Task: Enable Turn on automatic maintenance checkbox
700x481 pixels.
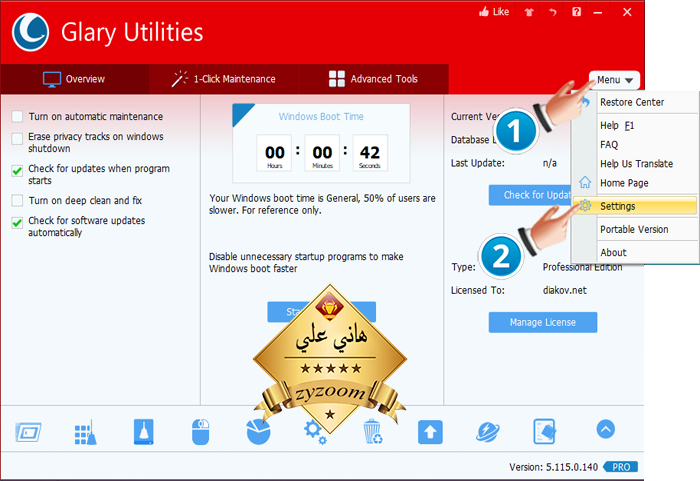Action: pos(17,117)
